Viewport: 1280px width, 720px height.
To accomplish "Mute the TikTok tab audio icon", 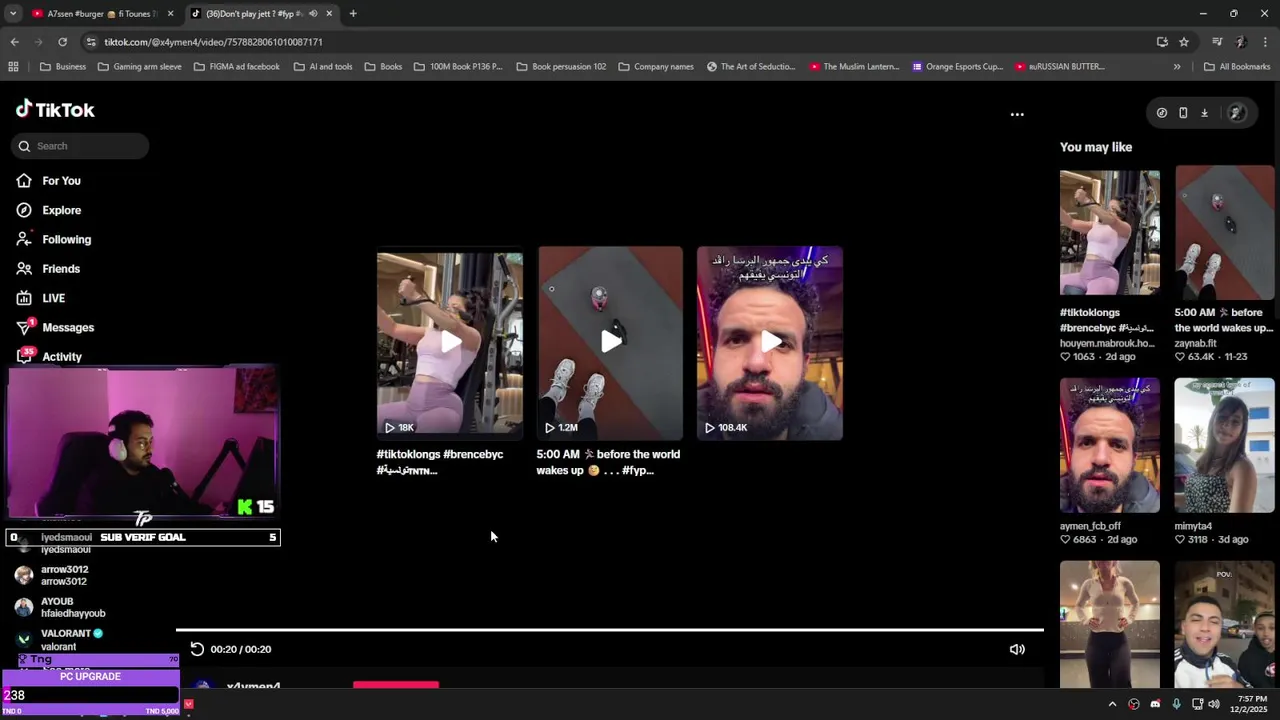I will (x=313, y=14).
